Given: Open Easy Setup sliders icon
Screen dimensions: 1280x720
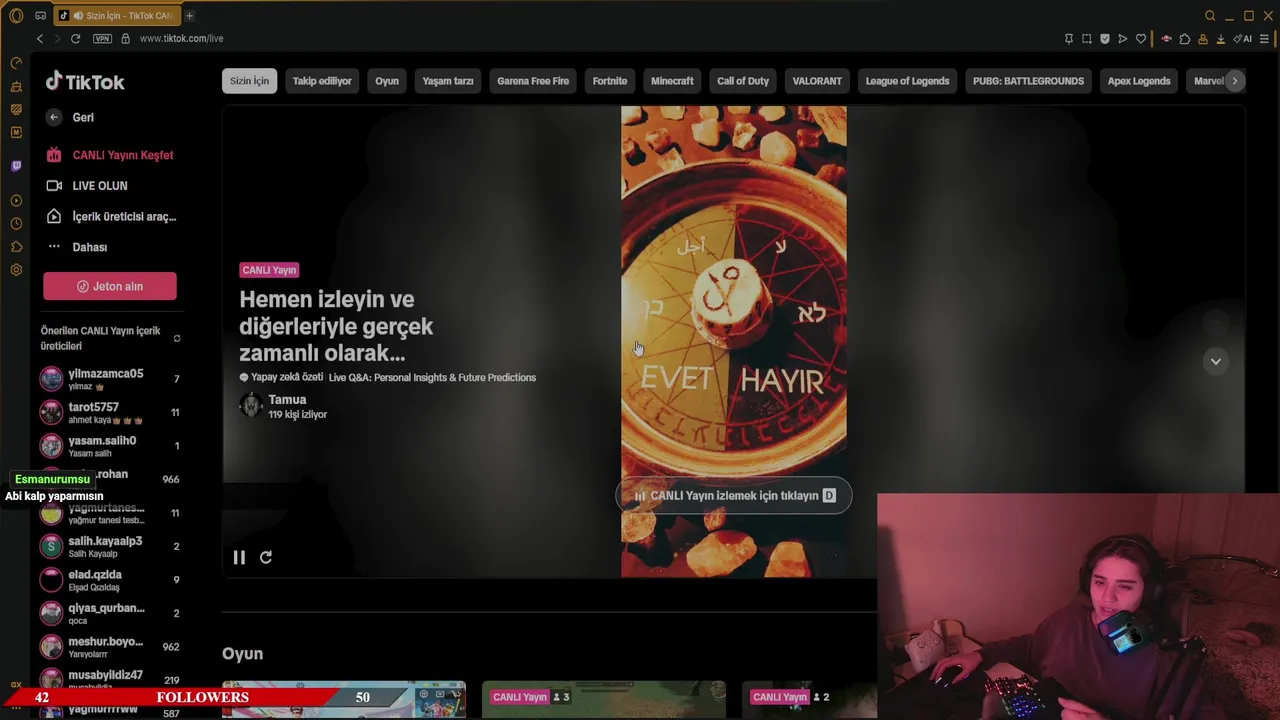Looking at the screenshot, I should pos(1265,39).
